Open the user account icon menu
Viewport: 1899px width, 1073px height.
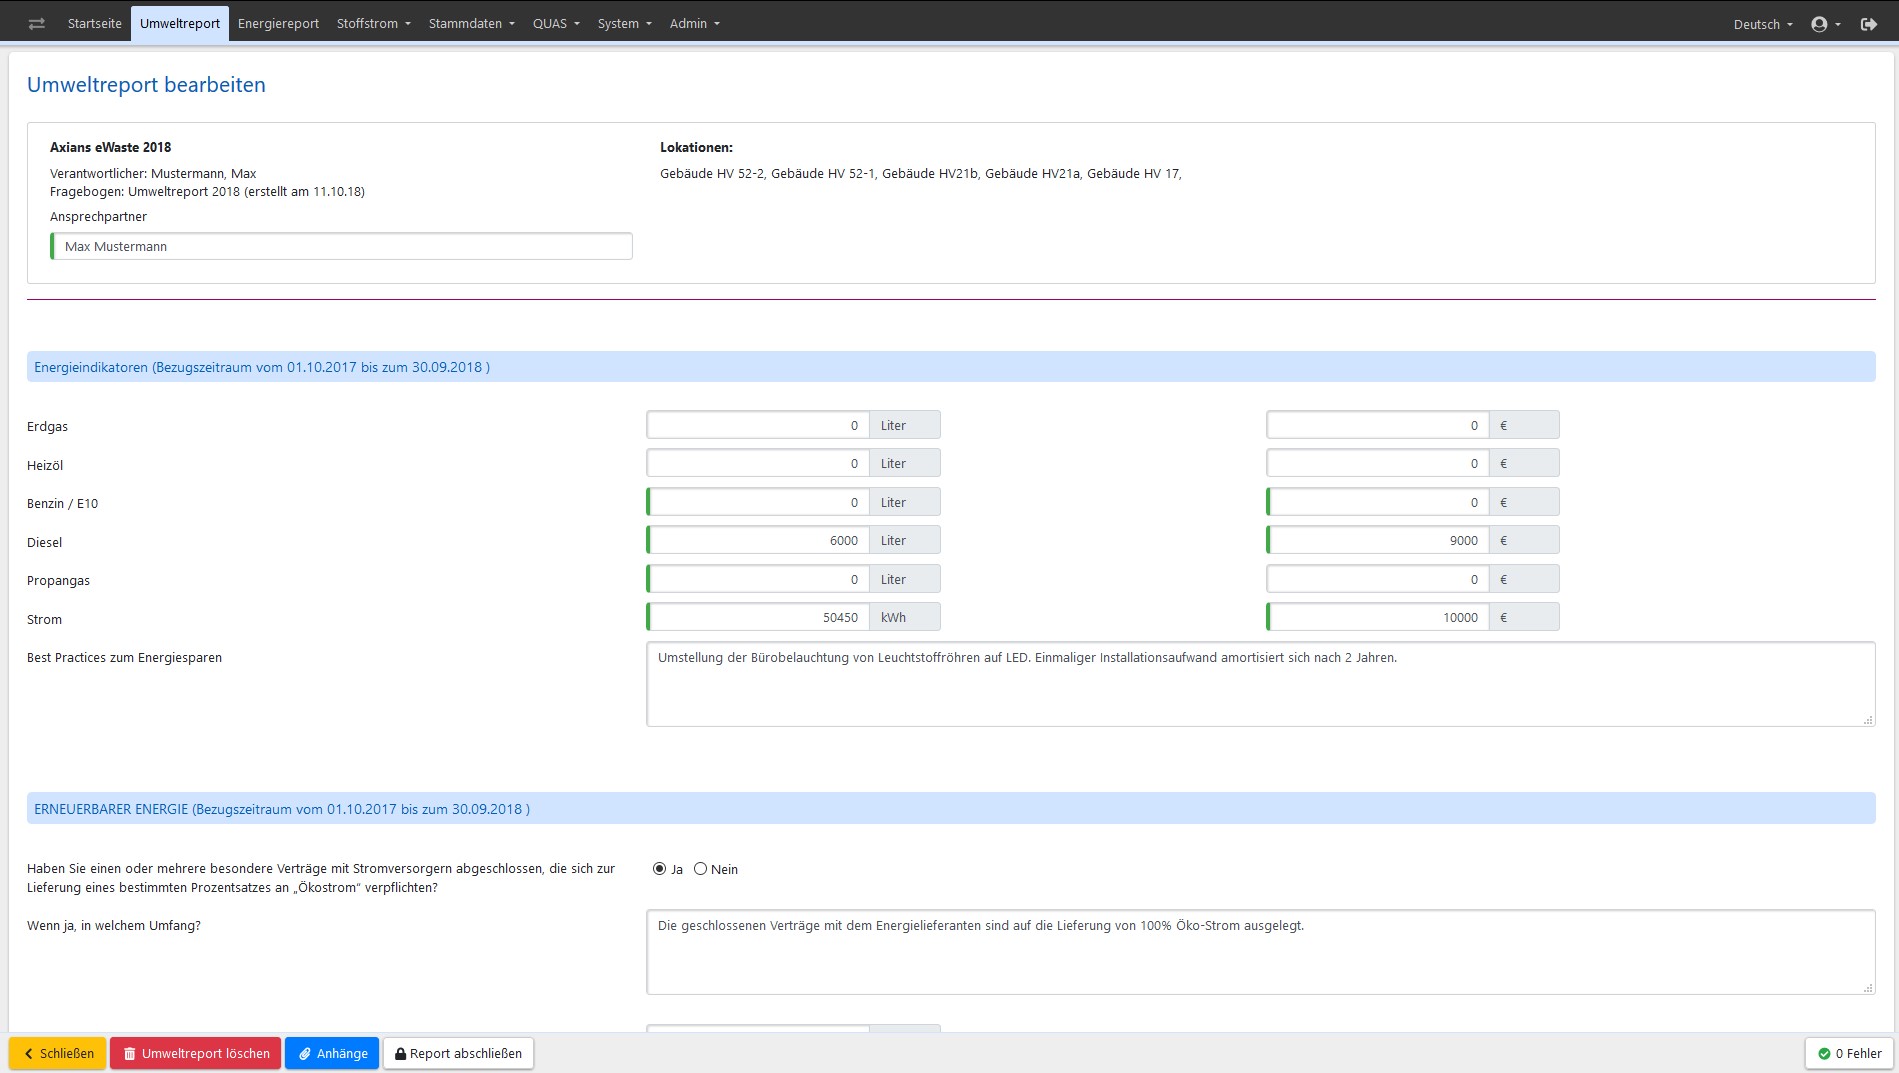[x=1826, y=24]
